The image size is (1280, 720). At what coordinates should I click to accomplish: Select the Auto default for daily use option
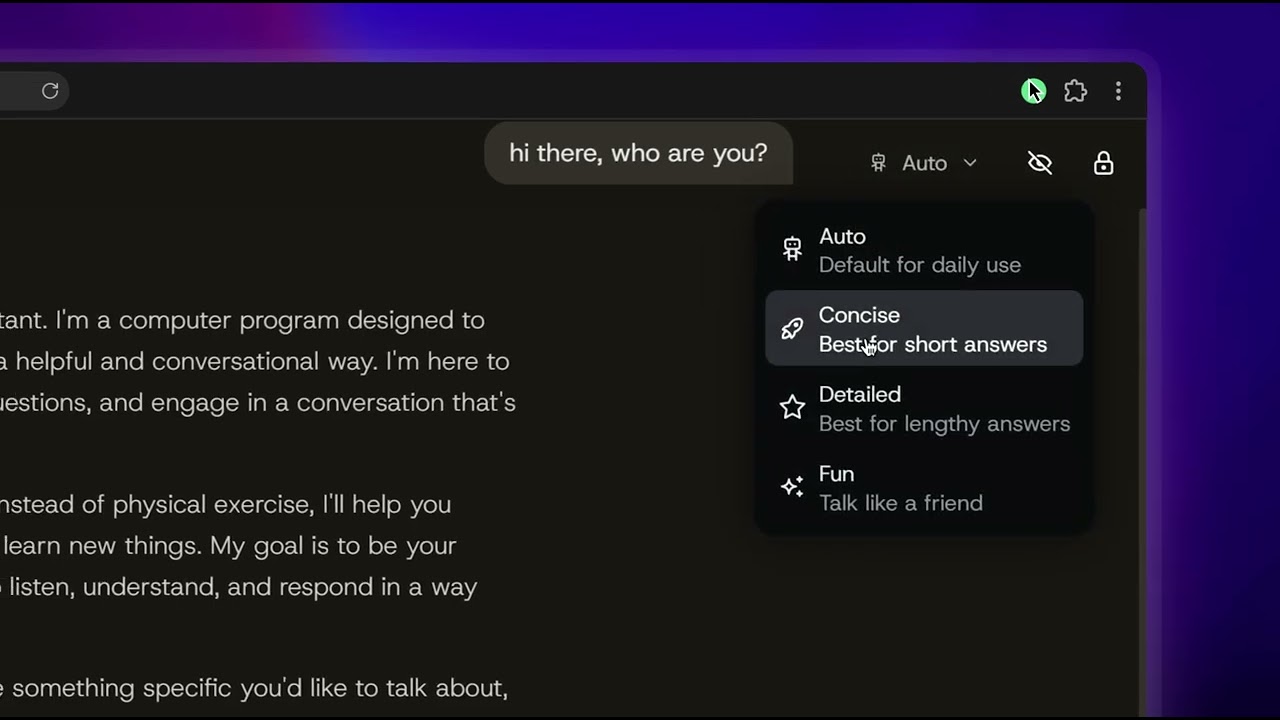[x=920, y=250]
